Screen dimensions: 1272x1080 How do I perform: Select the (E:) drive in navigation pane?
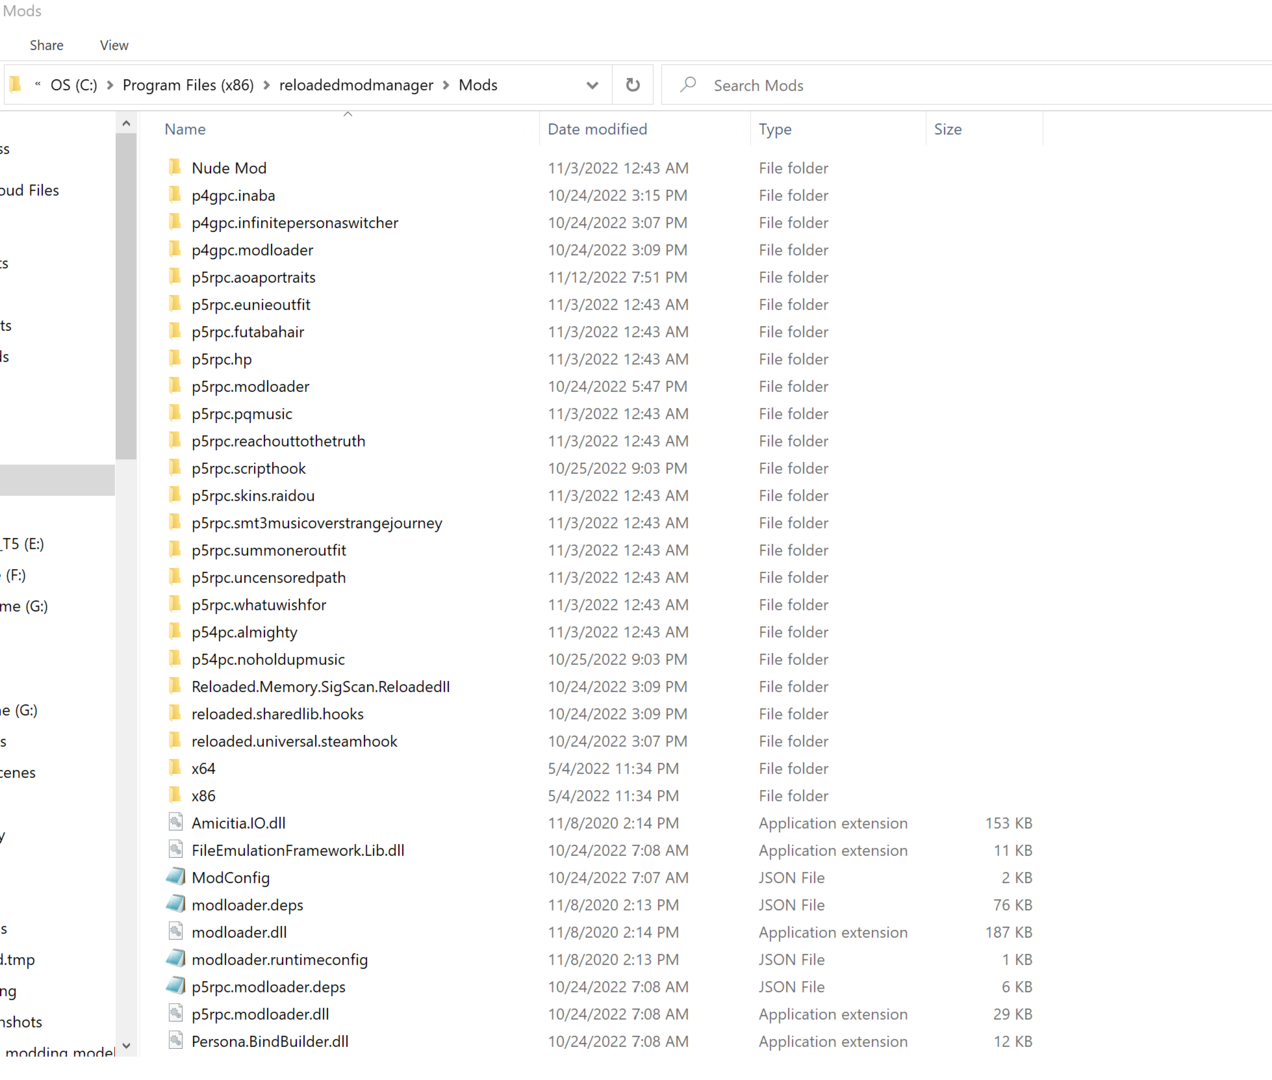pyautogui.click(x=22, y=544)
